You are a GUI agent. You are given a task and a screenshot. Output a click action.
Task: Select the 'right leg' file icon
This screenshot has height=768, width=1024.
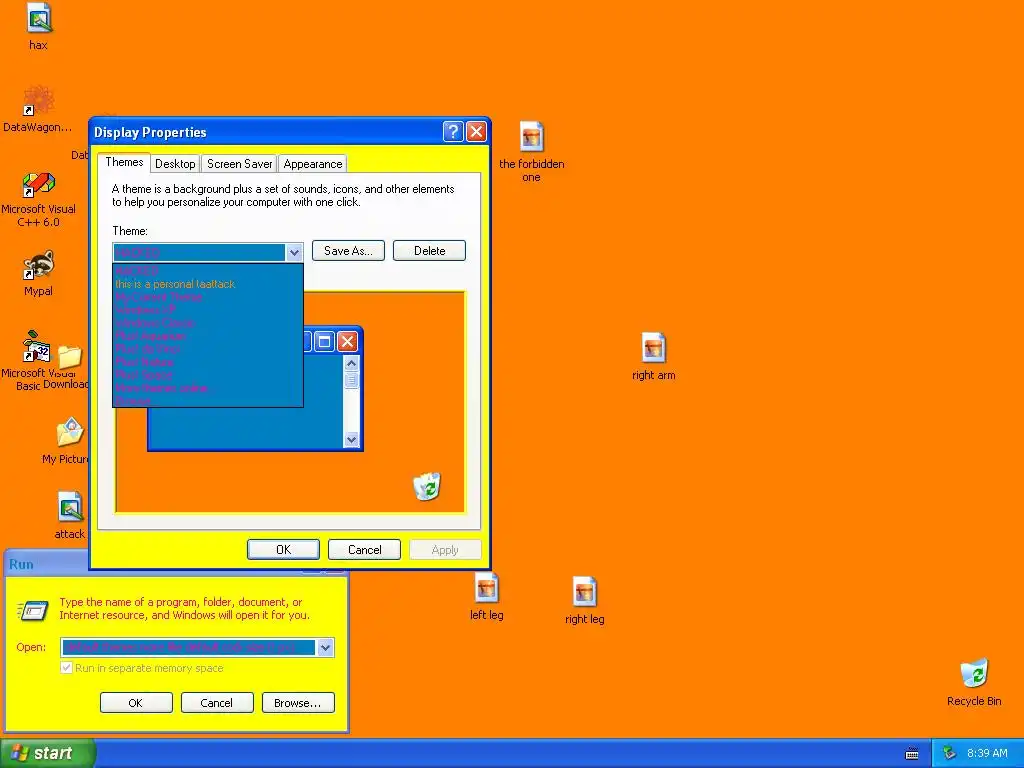584,591
